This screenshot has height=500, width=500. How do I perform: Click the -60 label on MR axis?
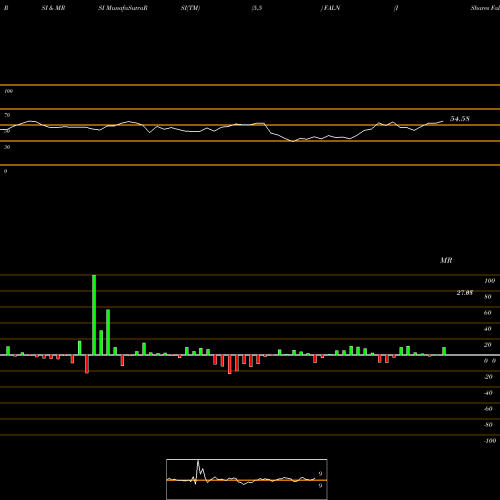coord(488,409)
